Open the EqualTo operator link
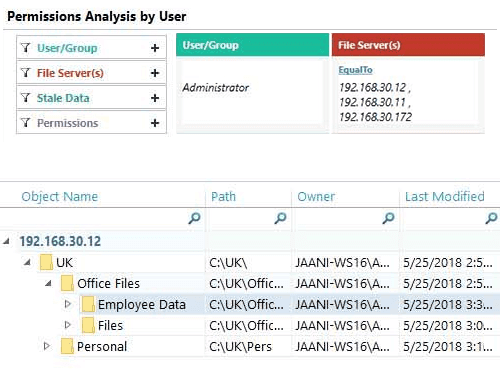 click(x=355, y=70)
